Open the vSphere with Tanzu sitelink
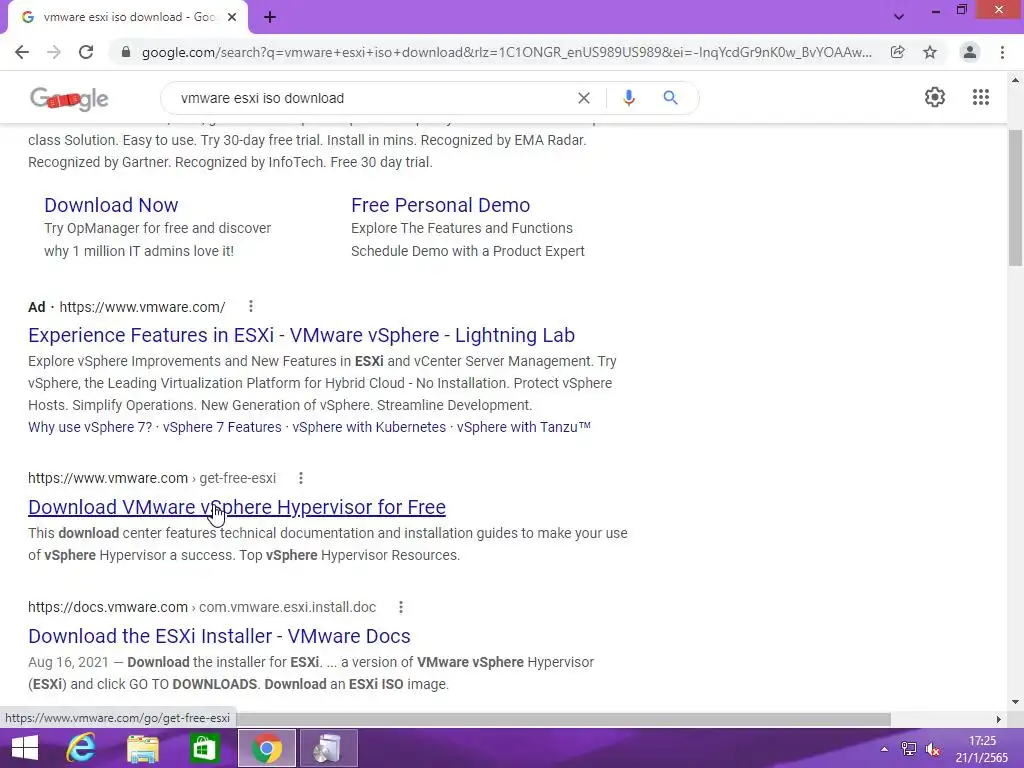Image resolution: width=1024 pixels, height=768 pixels. [x=524, y=427]
